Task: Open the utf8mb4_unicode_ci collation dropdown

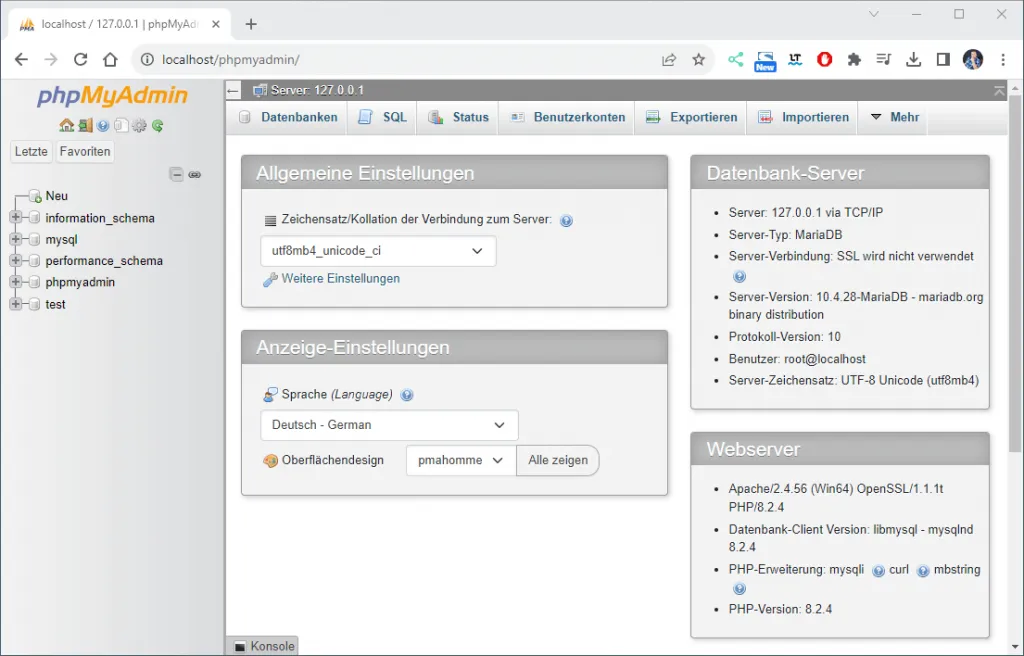Action: tap(378, 251)
